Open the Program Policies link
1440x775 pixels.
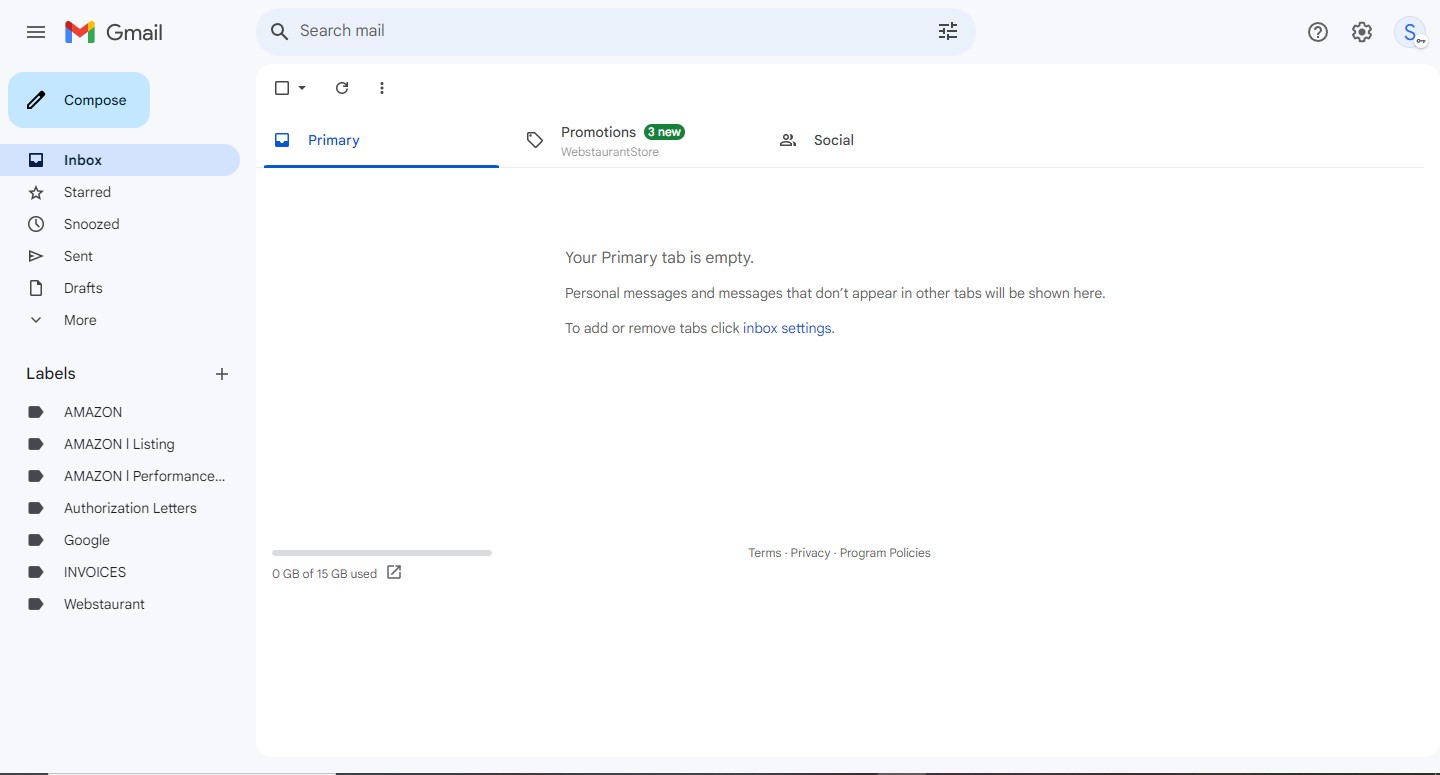click(x=885, y=553)
